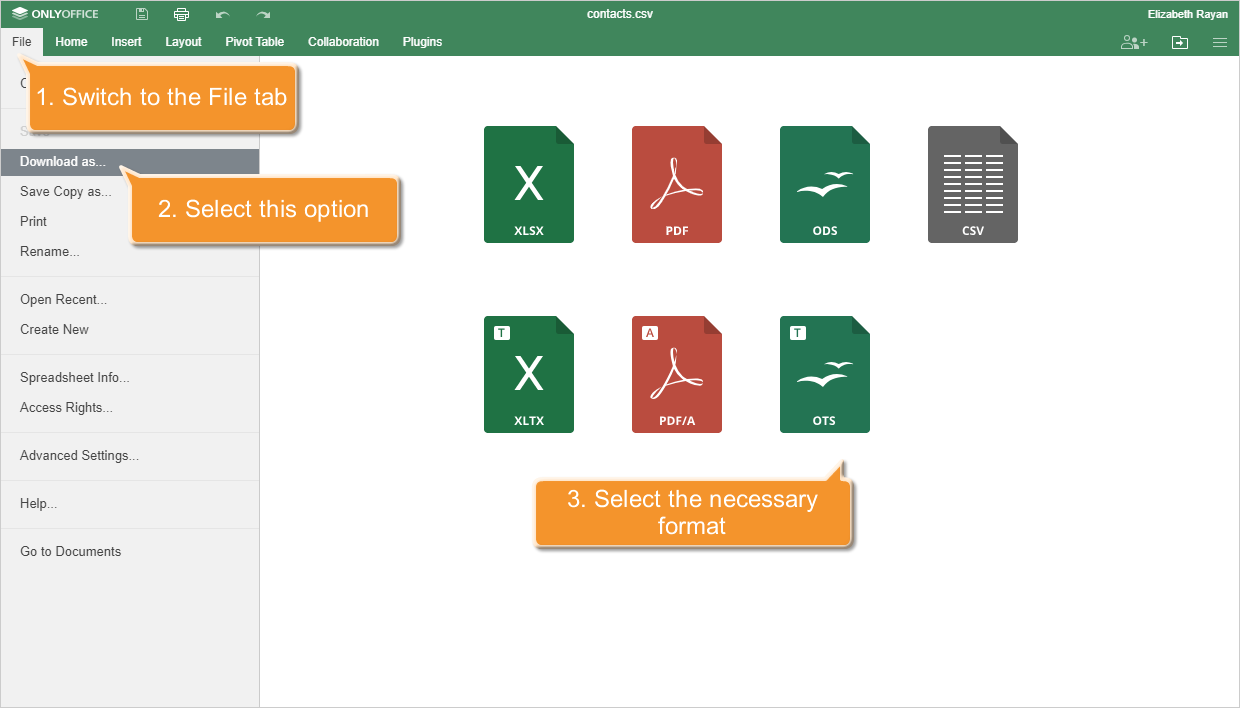Select Save Copy as in the sidebar
The height and width of the screenshot is (708, 1240).
(66, 191)
